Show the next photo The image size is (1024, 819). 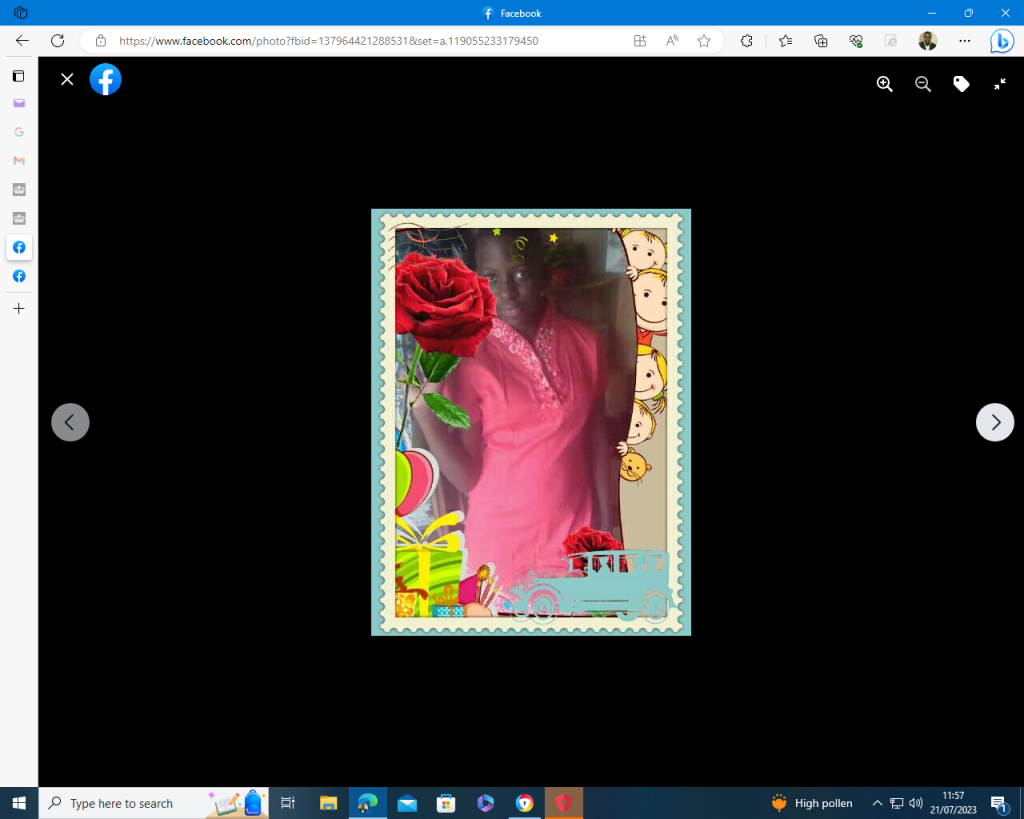tap(994, 422)
